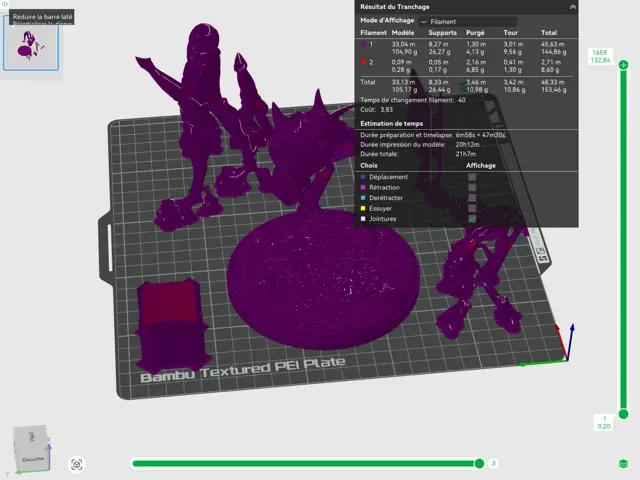Toggle the Rétraction display checkbox
This screenshot has height=480, width=640.
pos(472,187)
